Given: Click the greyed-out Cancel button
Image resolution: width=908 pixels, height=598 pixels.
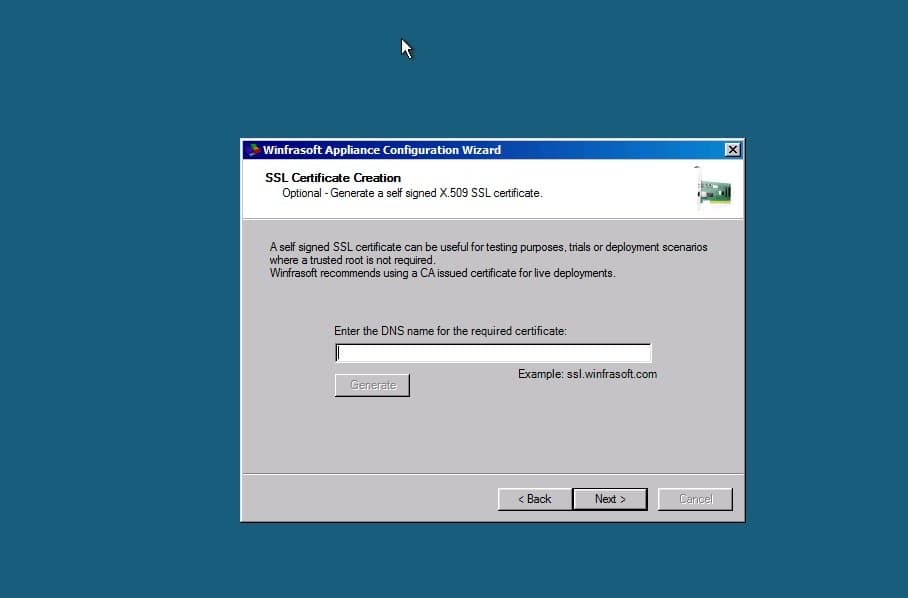Looking at the screenshot, I should [695, 499].
